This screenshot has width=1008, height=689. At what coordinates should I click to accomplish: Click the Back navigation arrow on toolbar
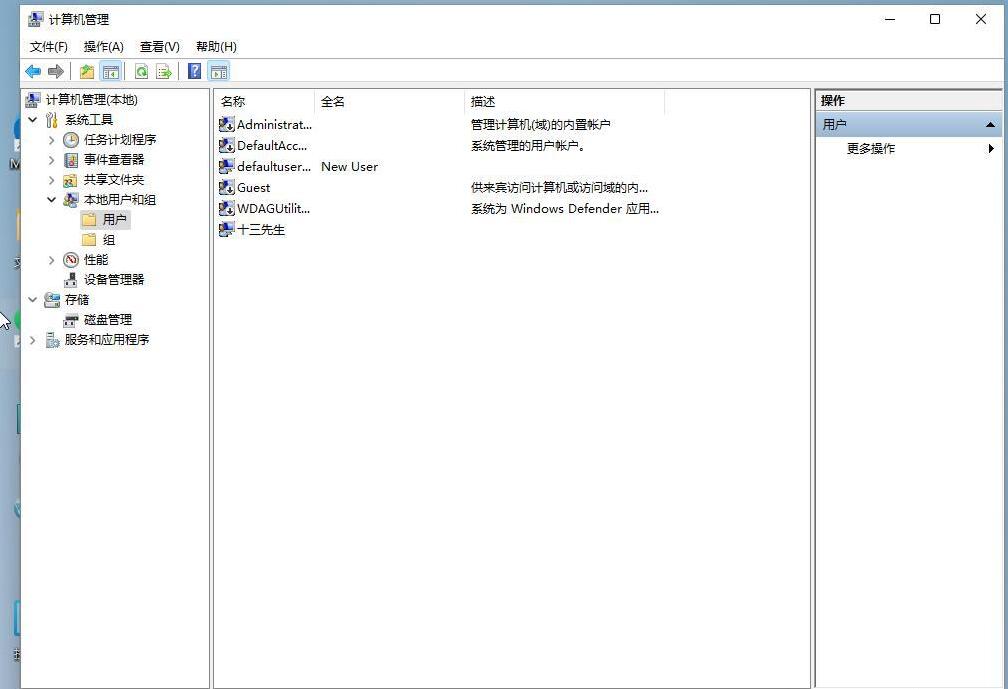point(33,71)
